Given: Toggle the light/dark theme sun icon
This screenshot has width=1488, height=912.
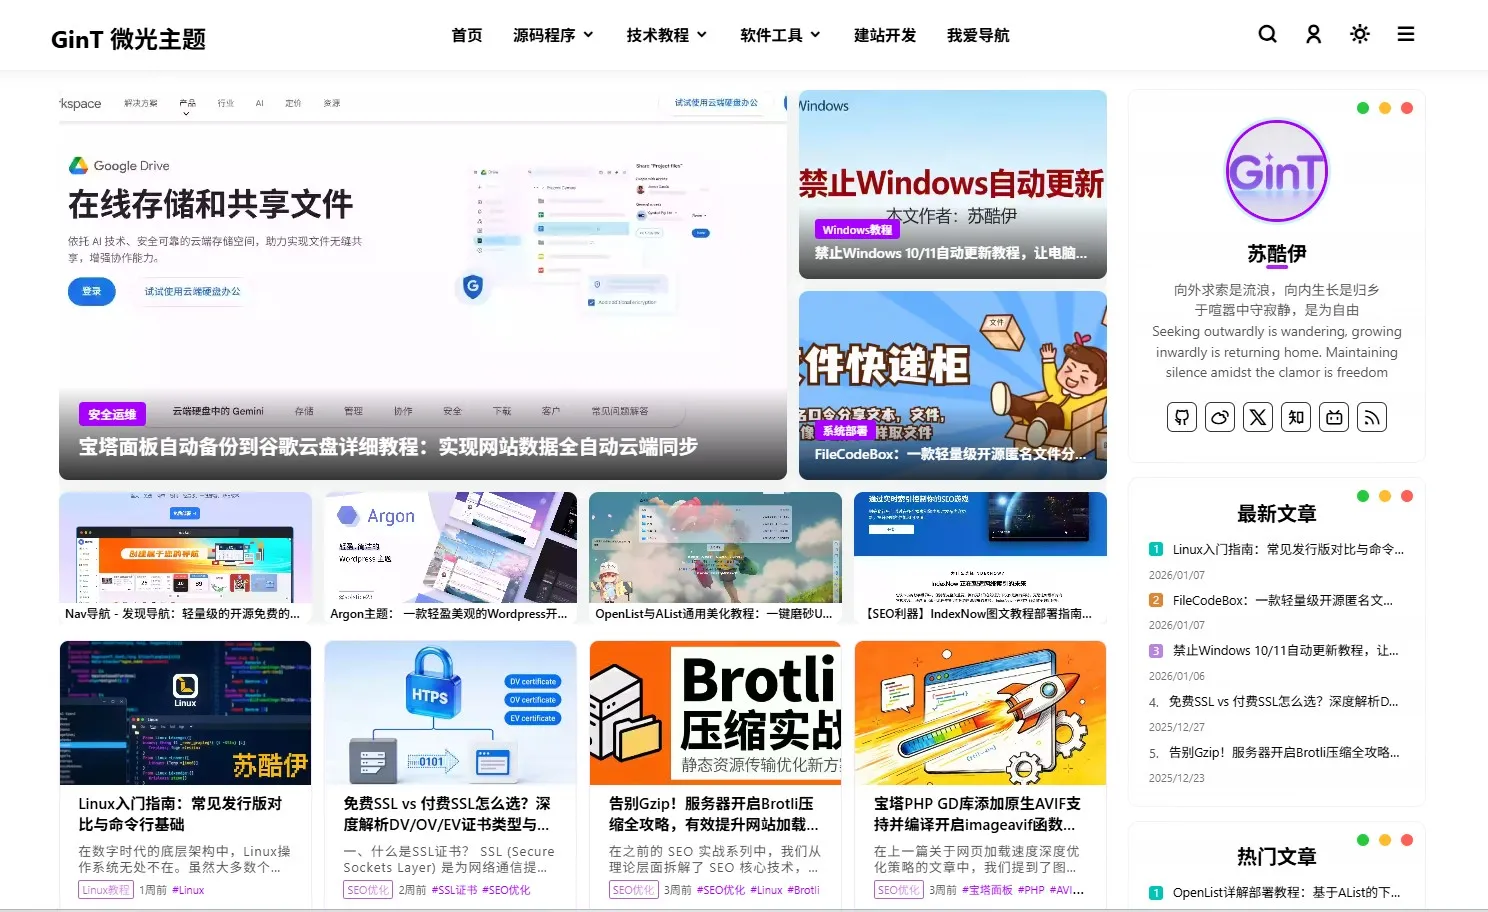Looking at the screenshot, I should [x=1360, y=34].
